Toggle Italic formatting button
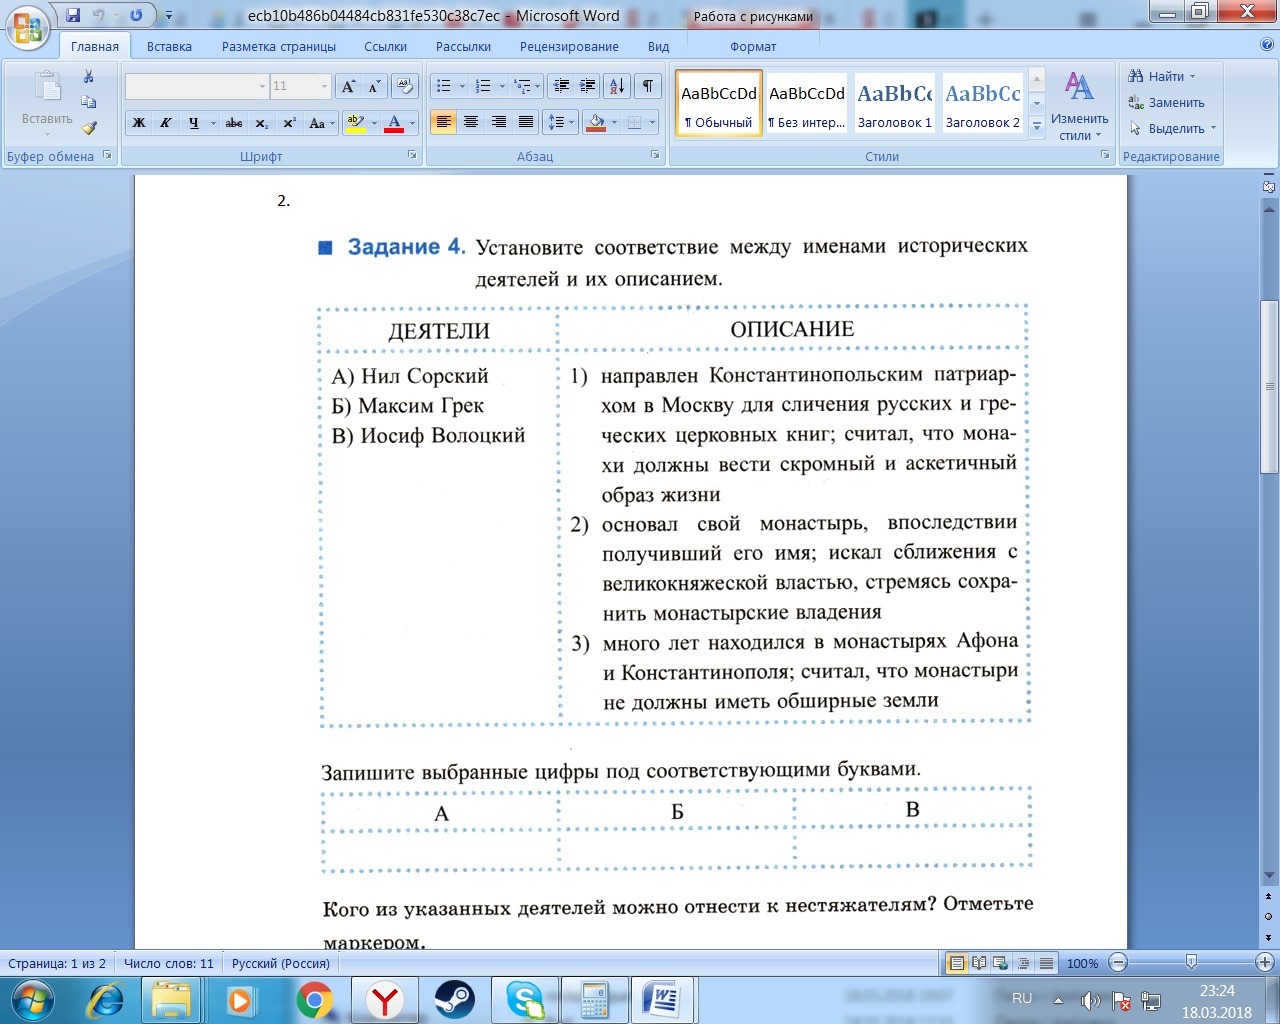The image size is (1280, 1024). (166, 123)
